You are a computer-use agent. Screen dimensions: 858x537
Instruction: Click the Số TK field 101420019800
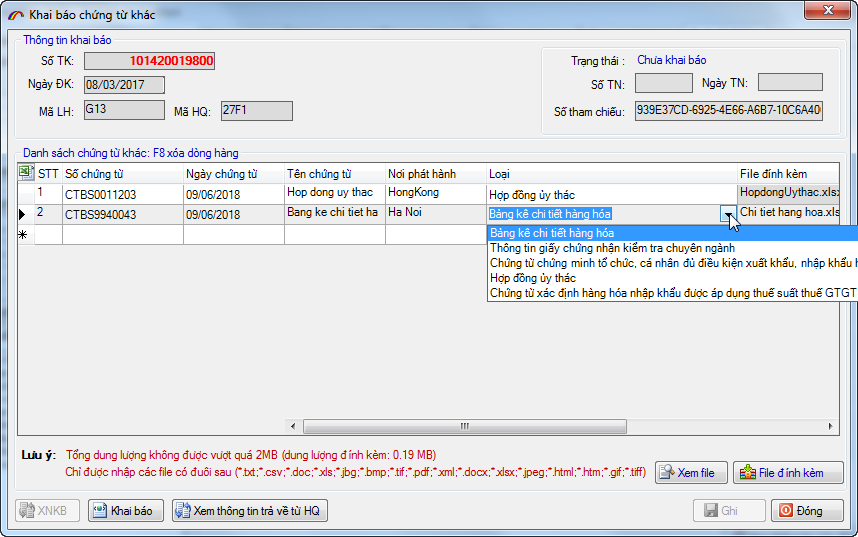coord(150,60)
